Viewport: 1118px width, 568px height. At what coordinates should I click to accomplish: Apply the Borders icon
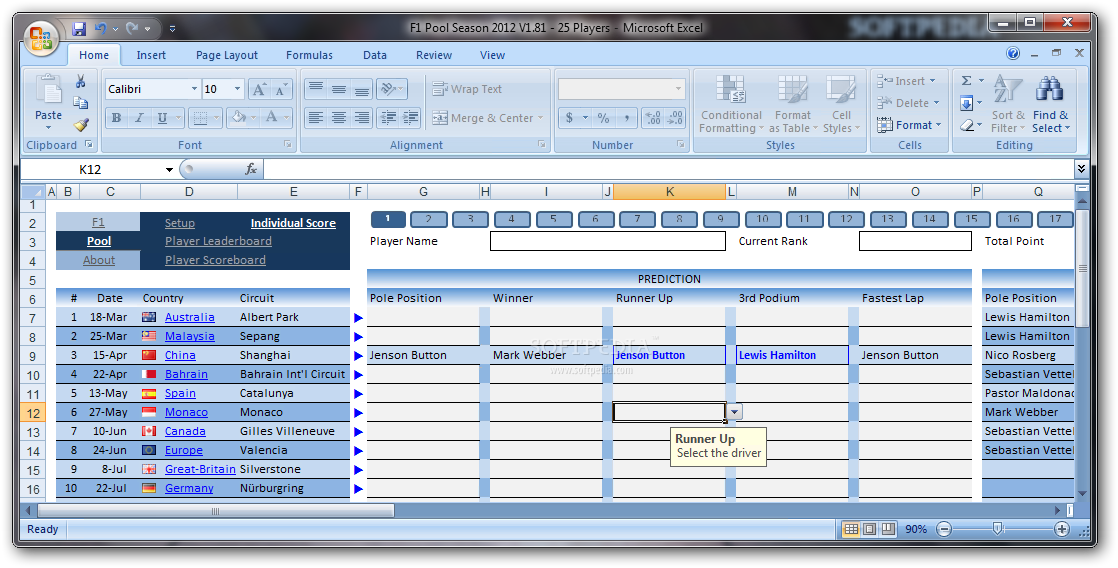[200, 118]
